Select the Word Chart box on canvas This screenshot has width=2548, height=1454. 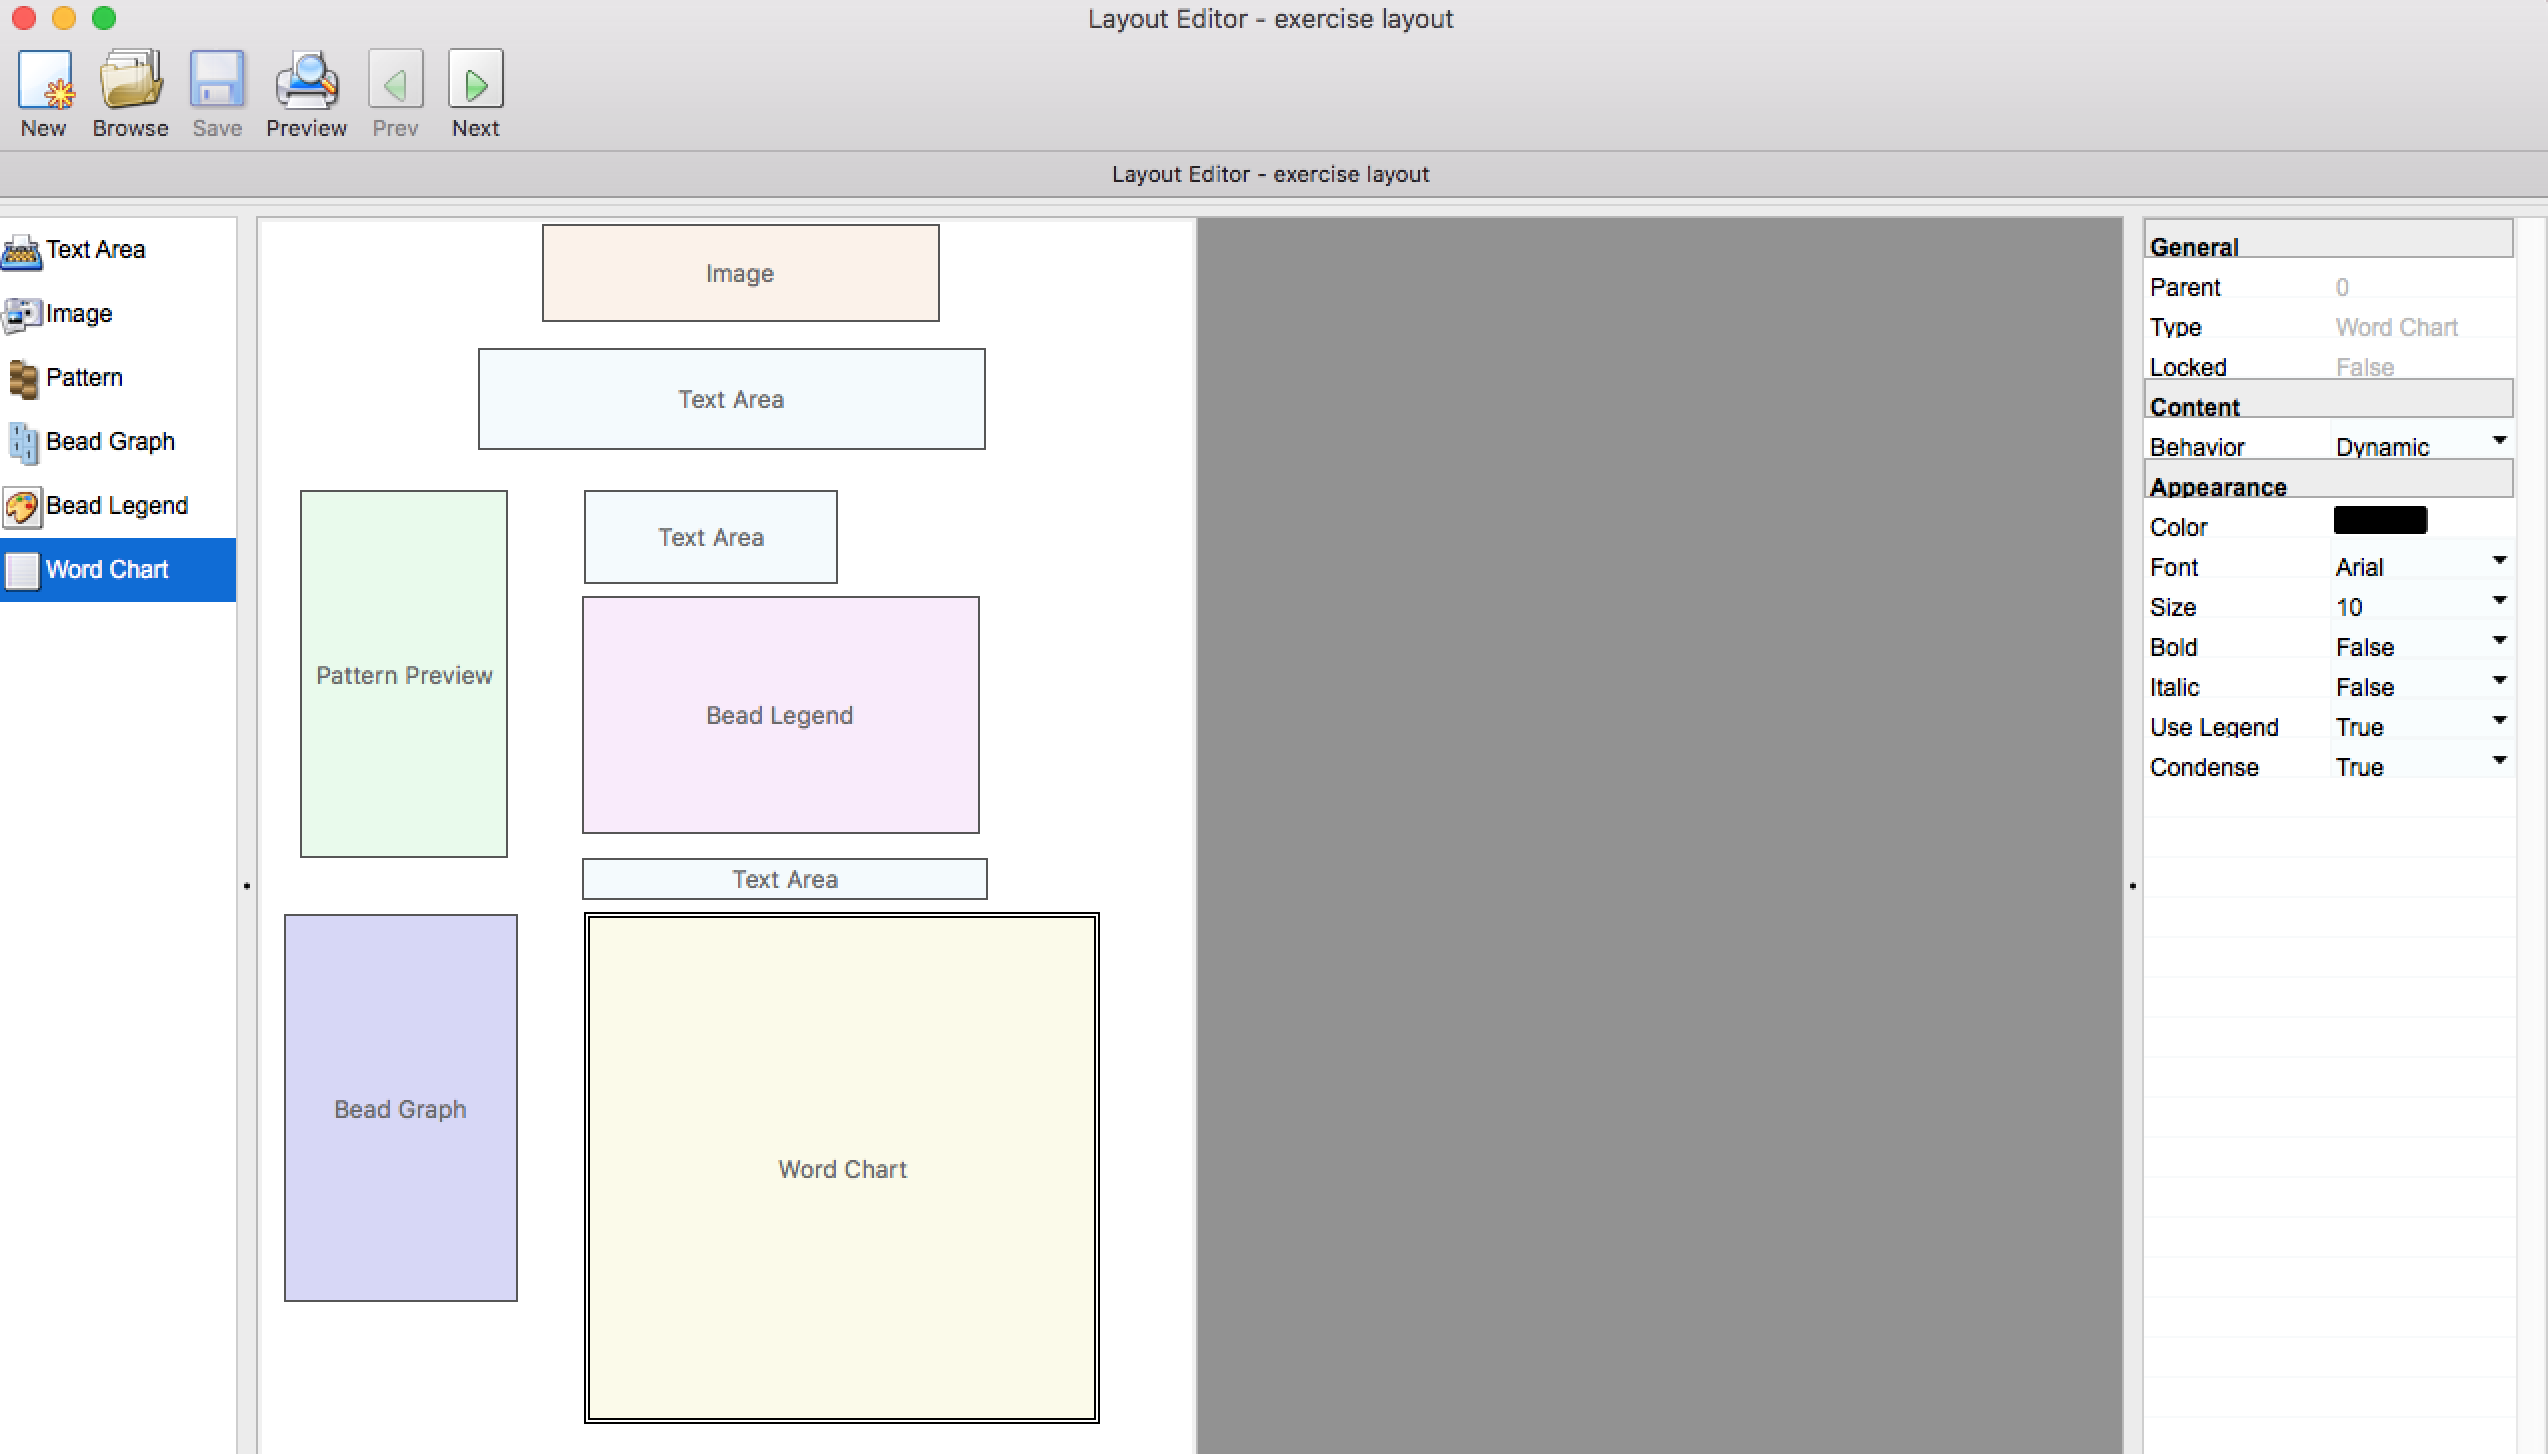tap(842, 1168)
